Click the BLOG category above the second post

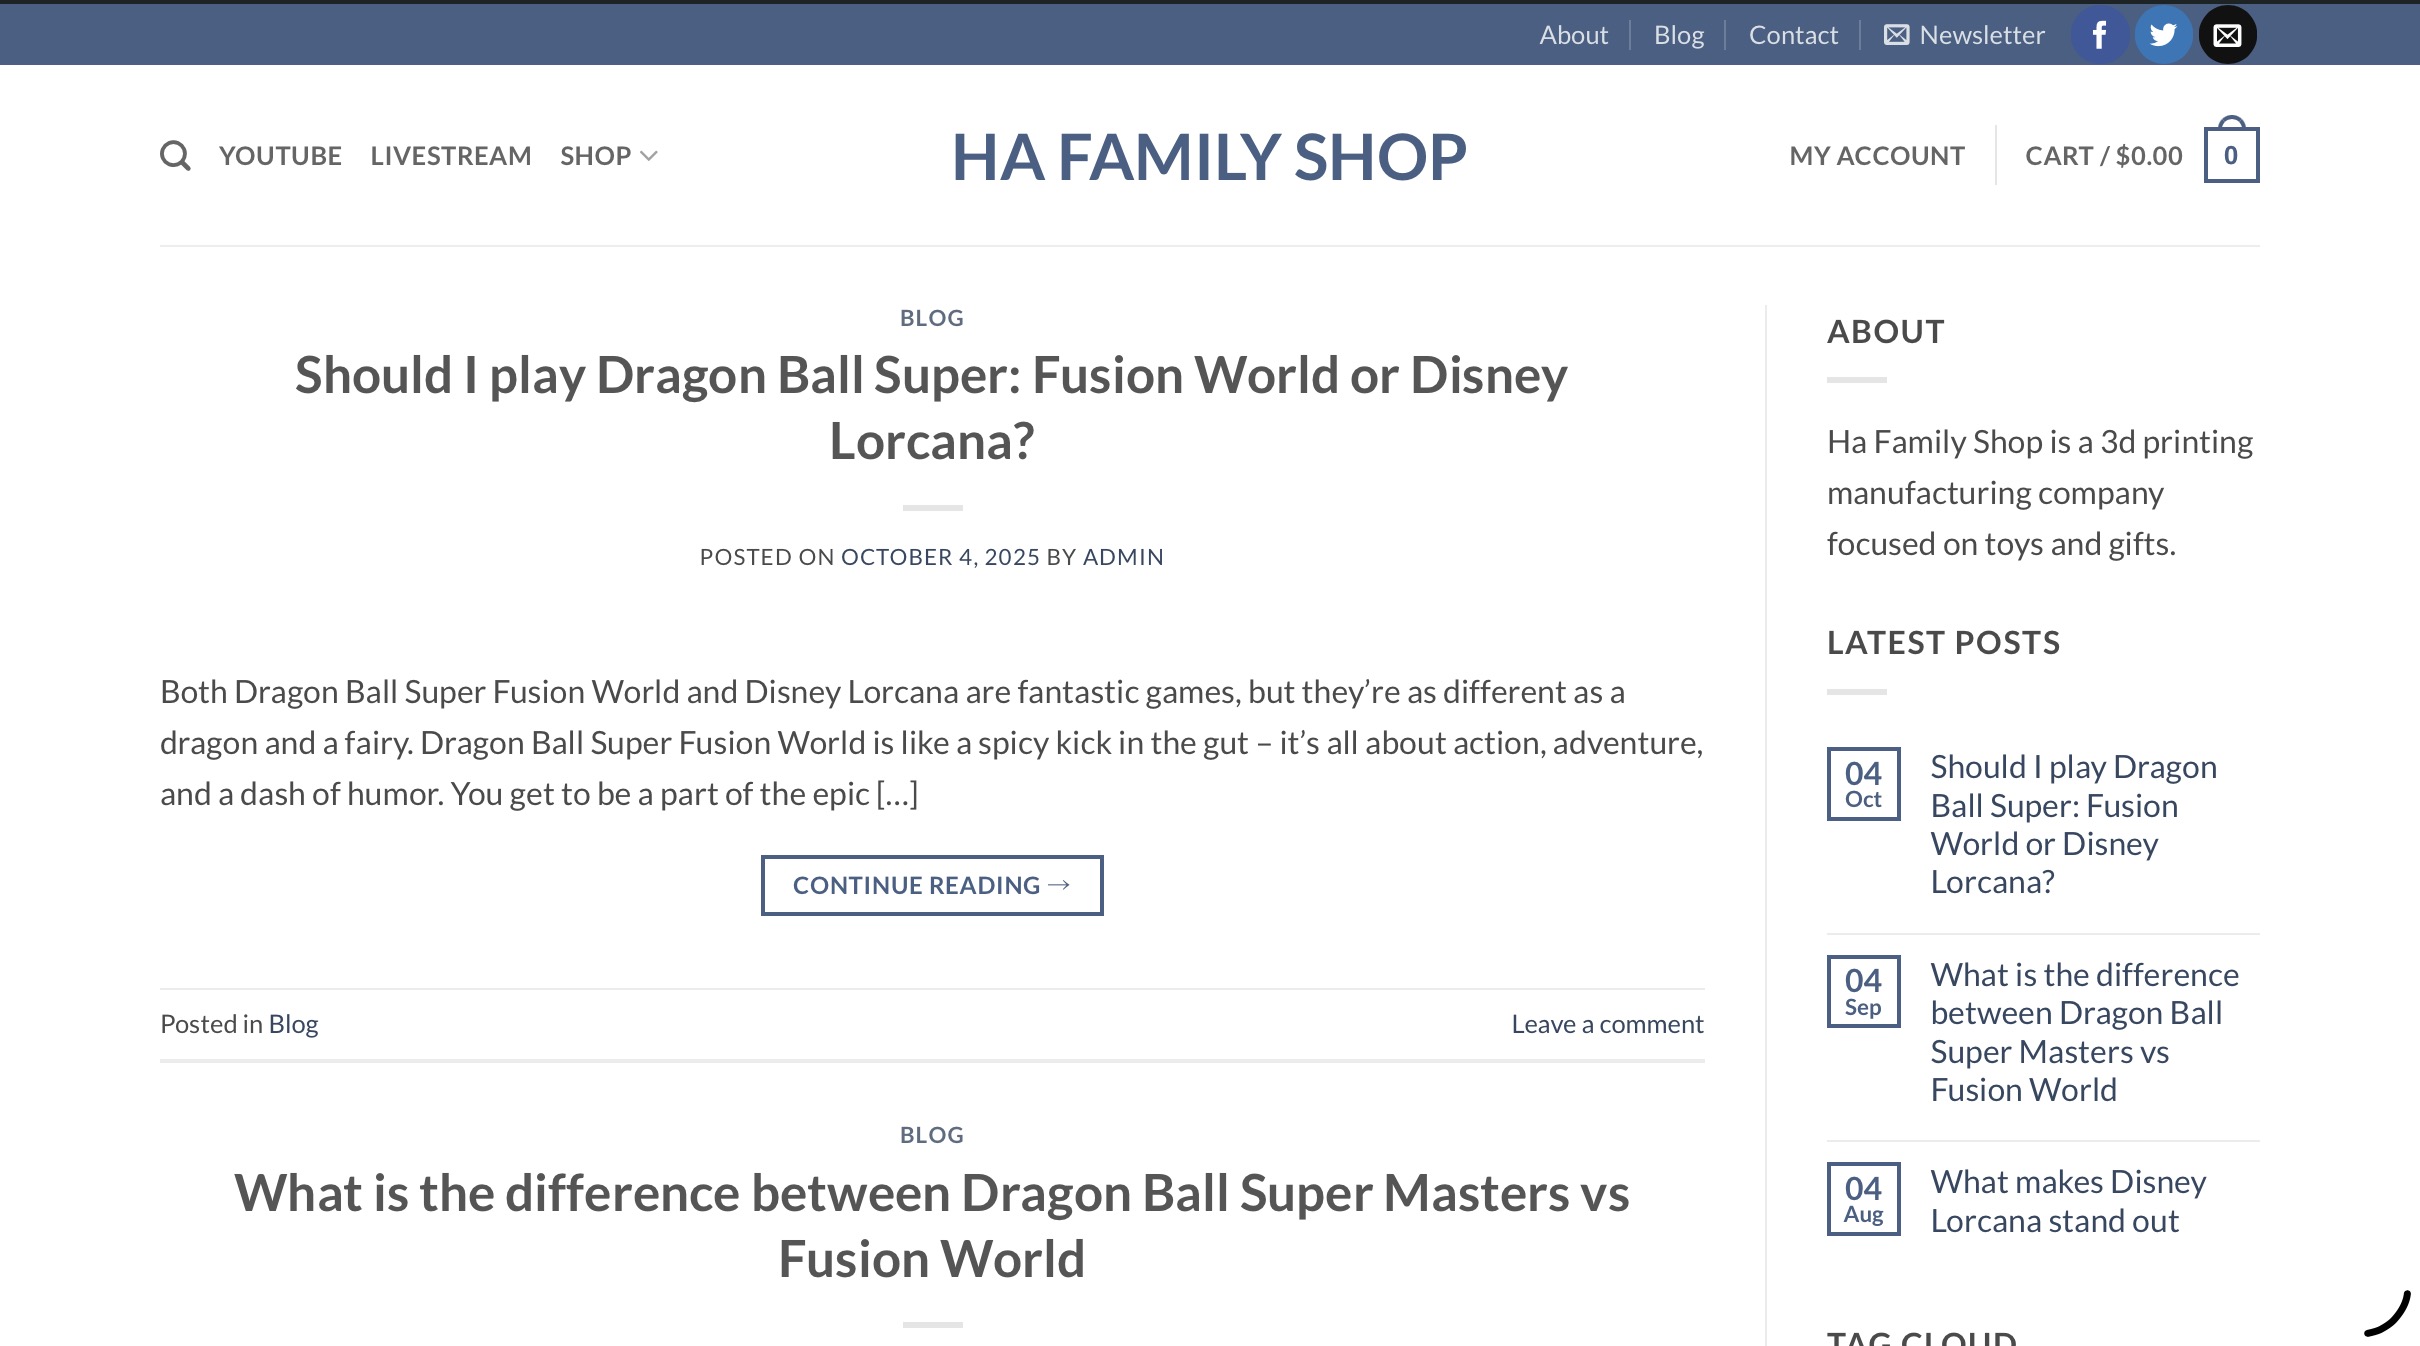(932, 1135)
